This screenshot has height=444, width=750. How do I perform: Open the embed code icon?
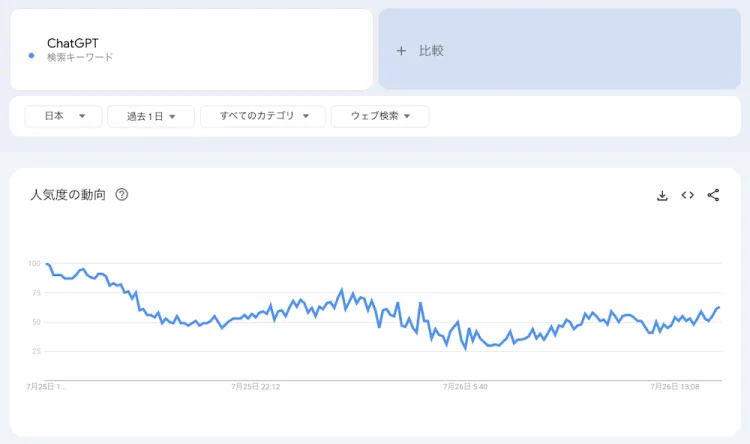tap(687, 195)
